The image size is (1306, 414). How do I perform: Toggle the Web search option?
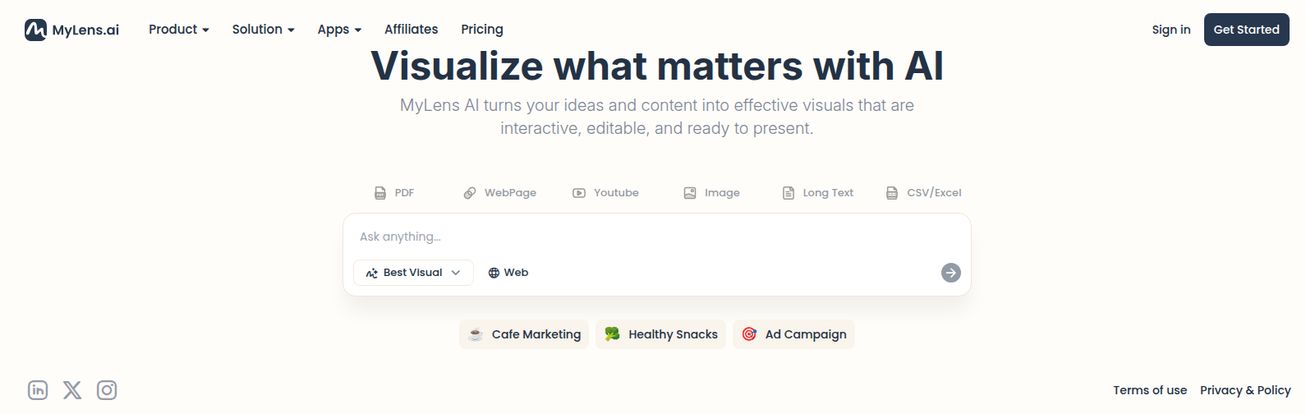pos(508,272)
